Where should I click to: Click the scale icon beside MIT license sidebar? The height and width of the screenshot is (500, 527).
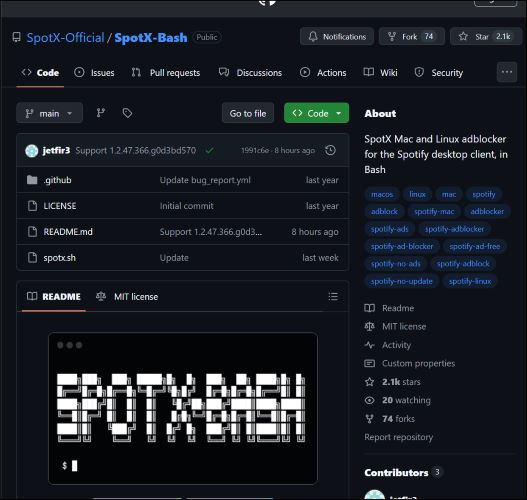click(x=369, y=326)
